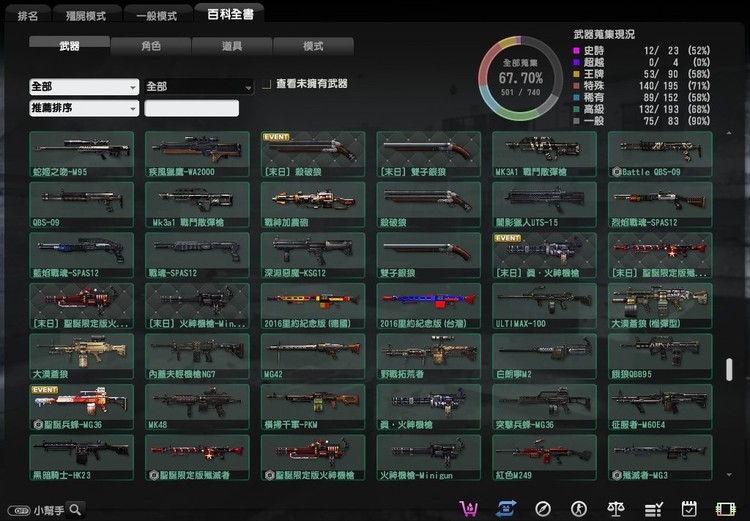Select the 闇影獵人UTS-15 card

(544, 205)
